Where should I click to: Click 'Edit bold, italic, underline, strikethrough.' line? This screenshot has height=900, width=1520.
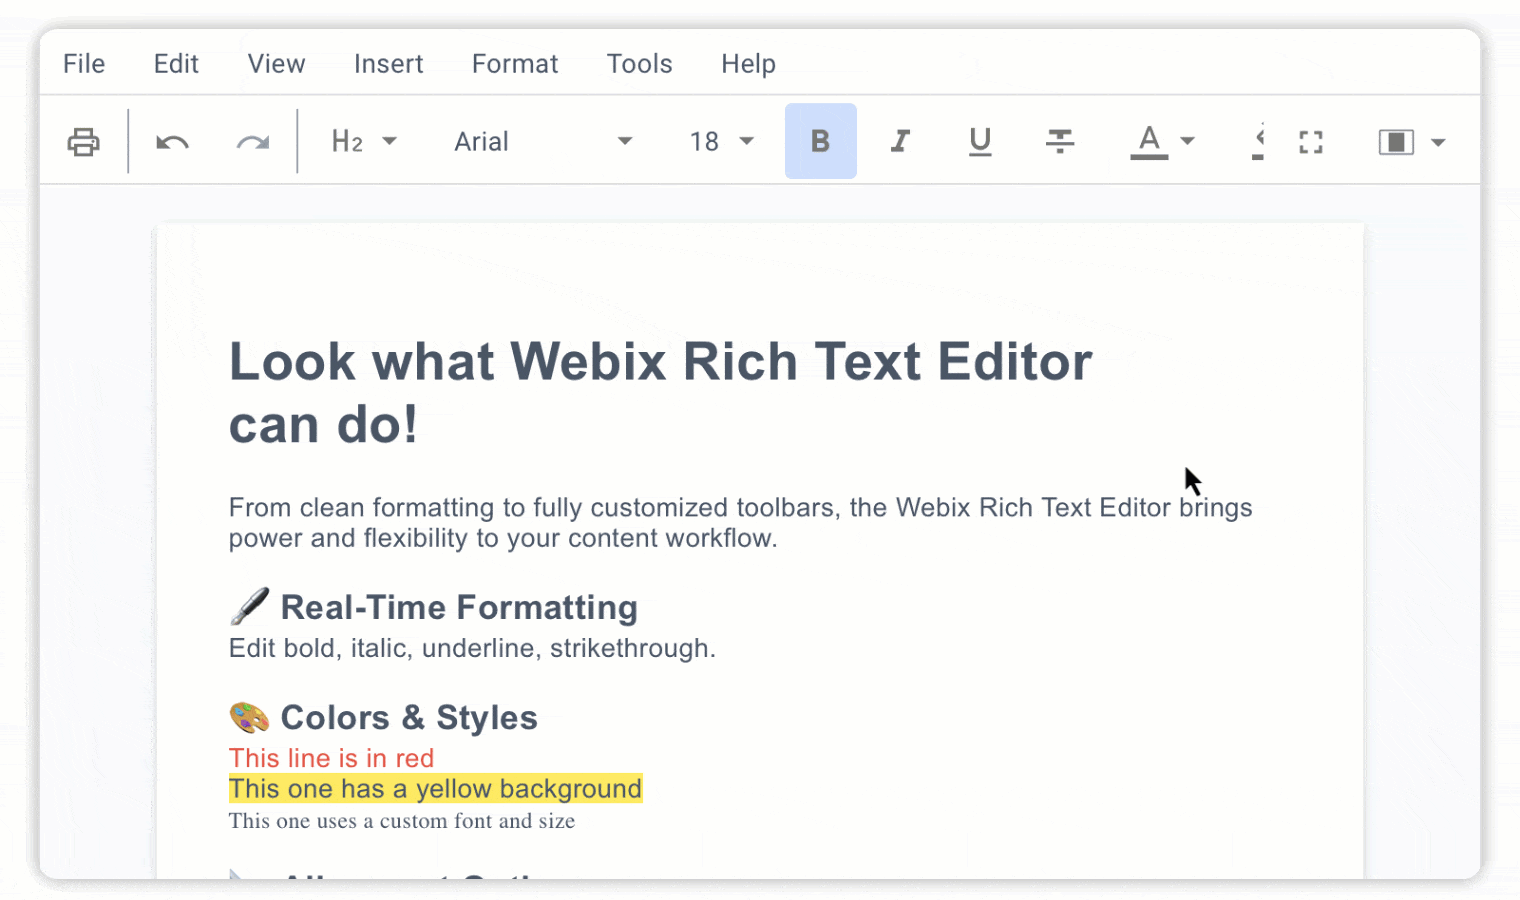(x=472, y=648)
